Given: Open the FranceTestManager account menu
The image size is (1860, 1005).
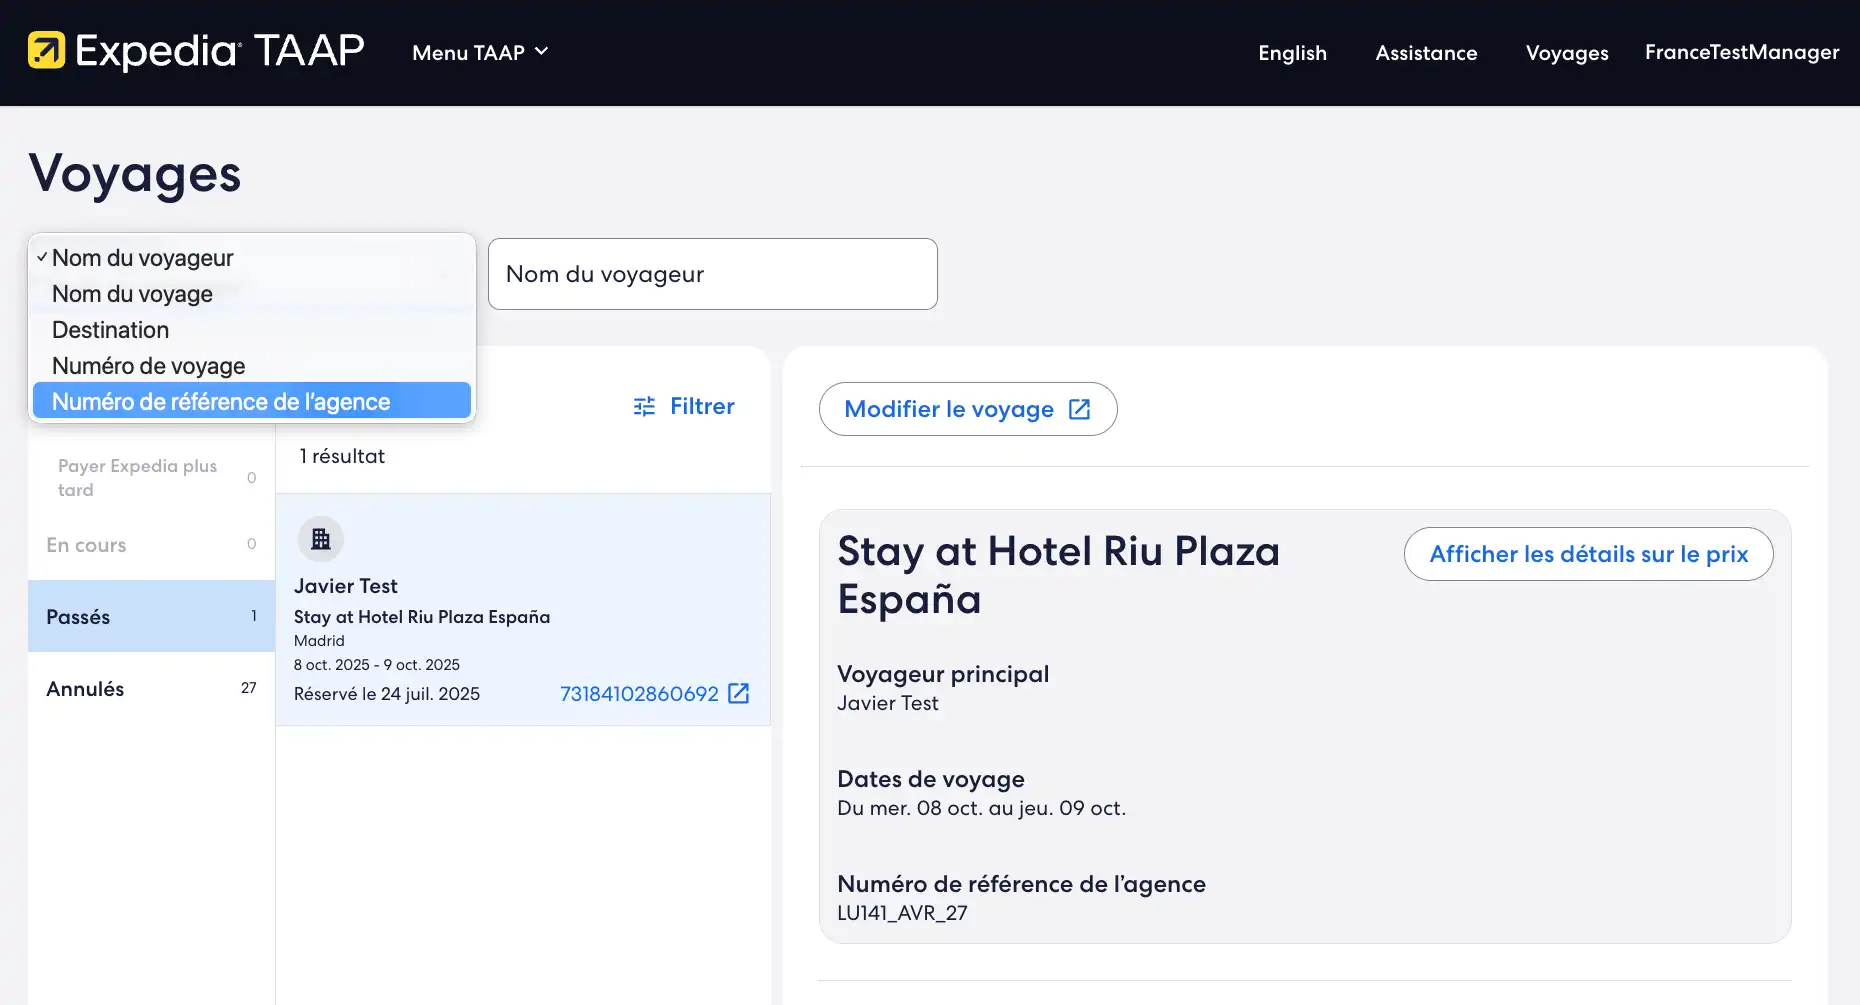Looking at the screenshot, I should [x=1742, y=52].
